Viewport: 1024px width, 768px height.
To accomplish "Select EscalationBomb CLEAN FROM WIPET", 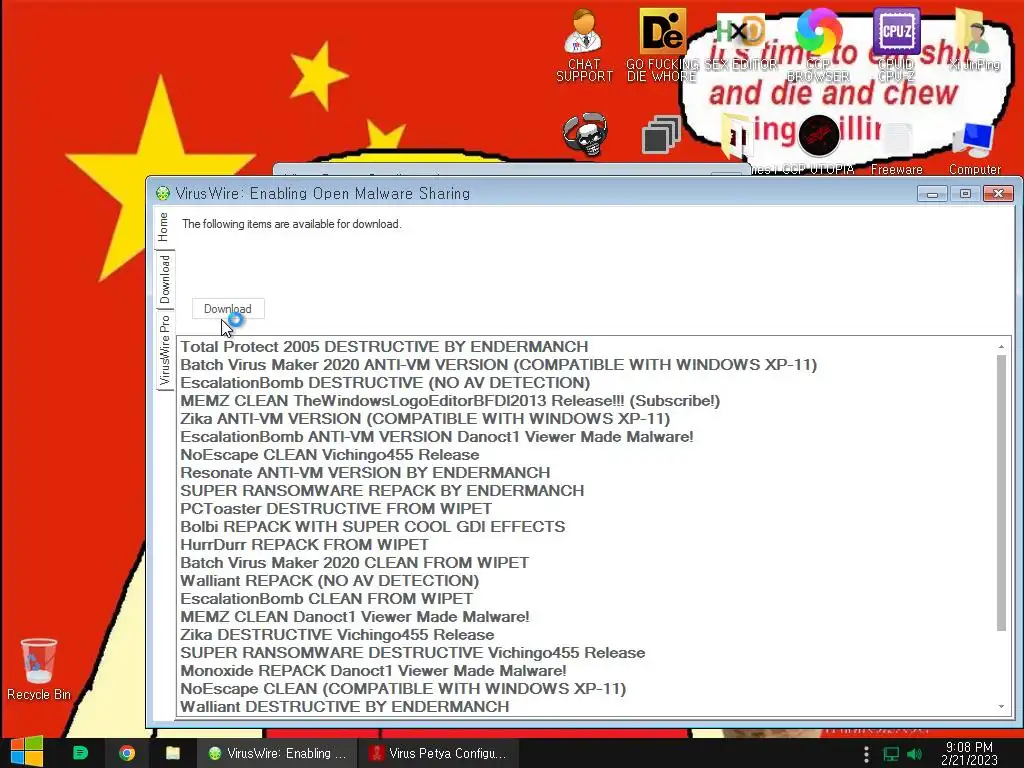I will [327, 598].
